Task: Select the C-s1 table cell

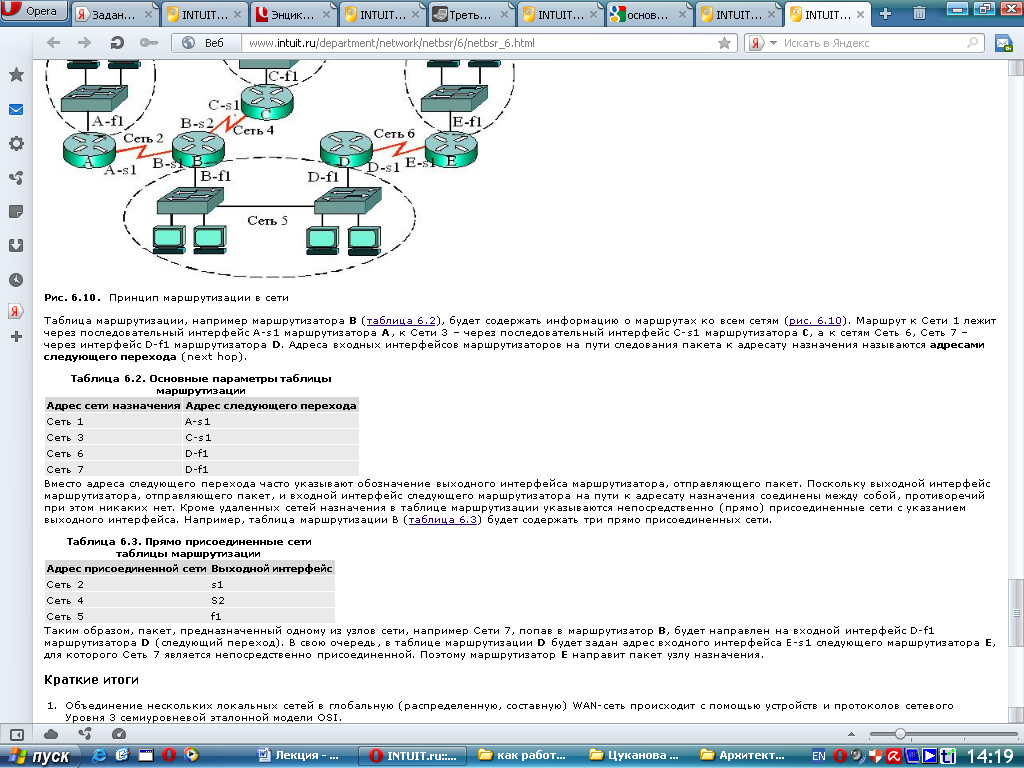Action: click(x=270, y=438)
